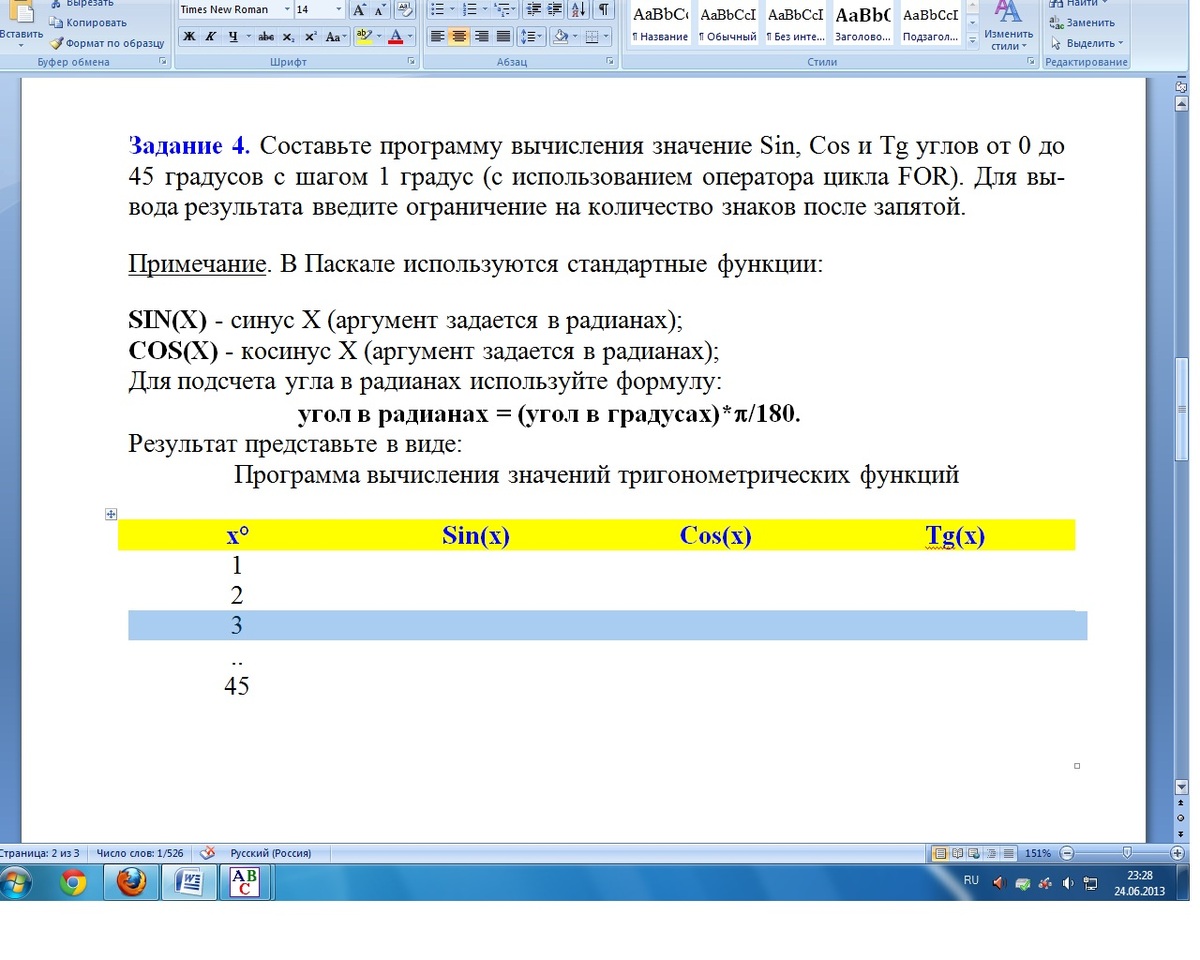Toggle show paragraph marks (¶)
Screen dimensions: 1200x960
pyautogui.click(x=604, y=10)
